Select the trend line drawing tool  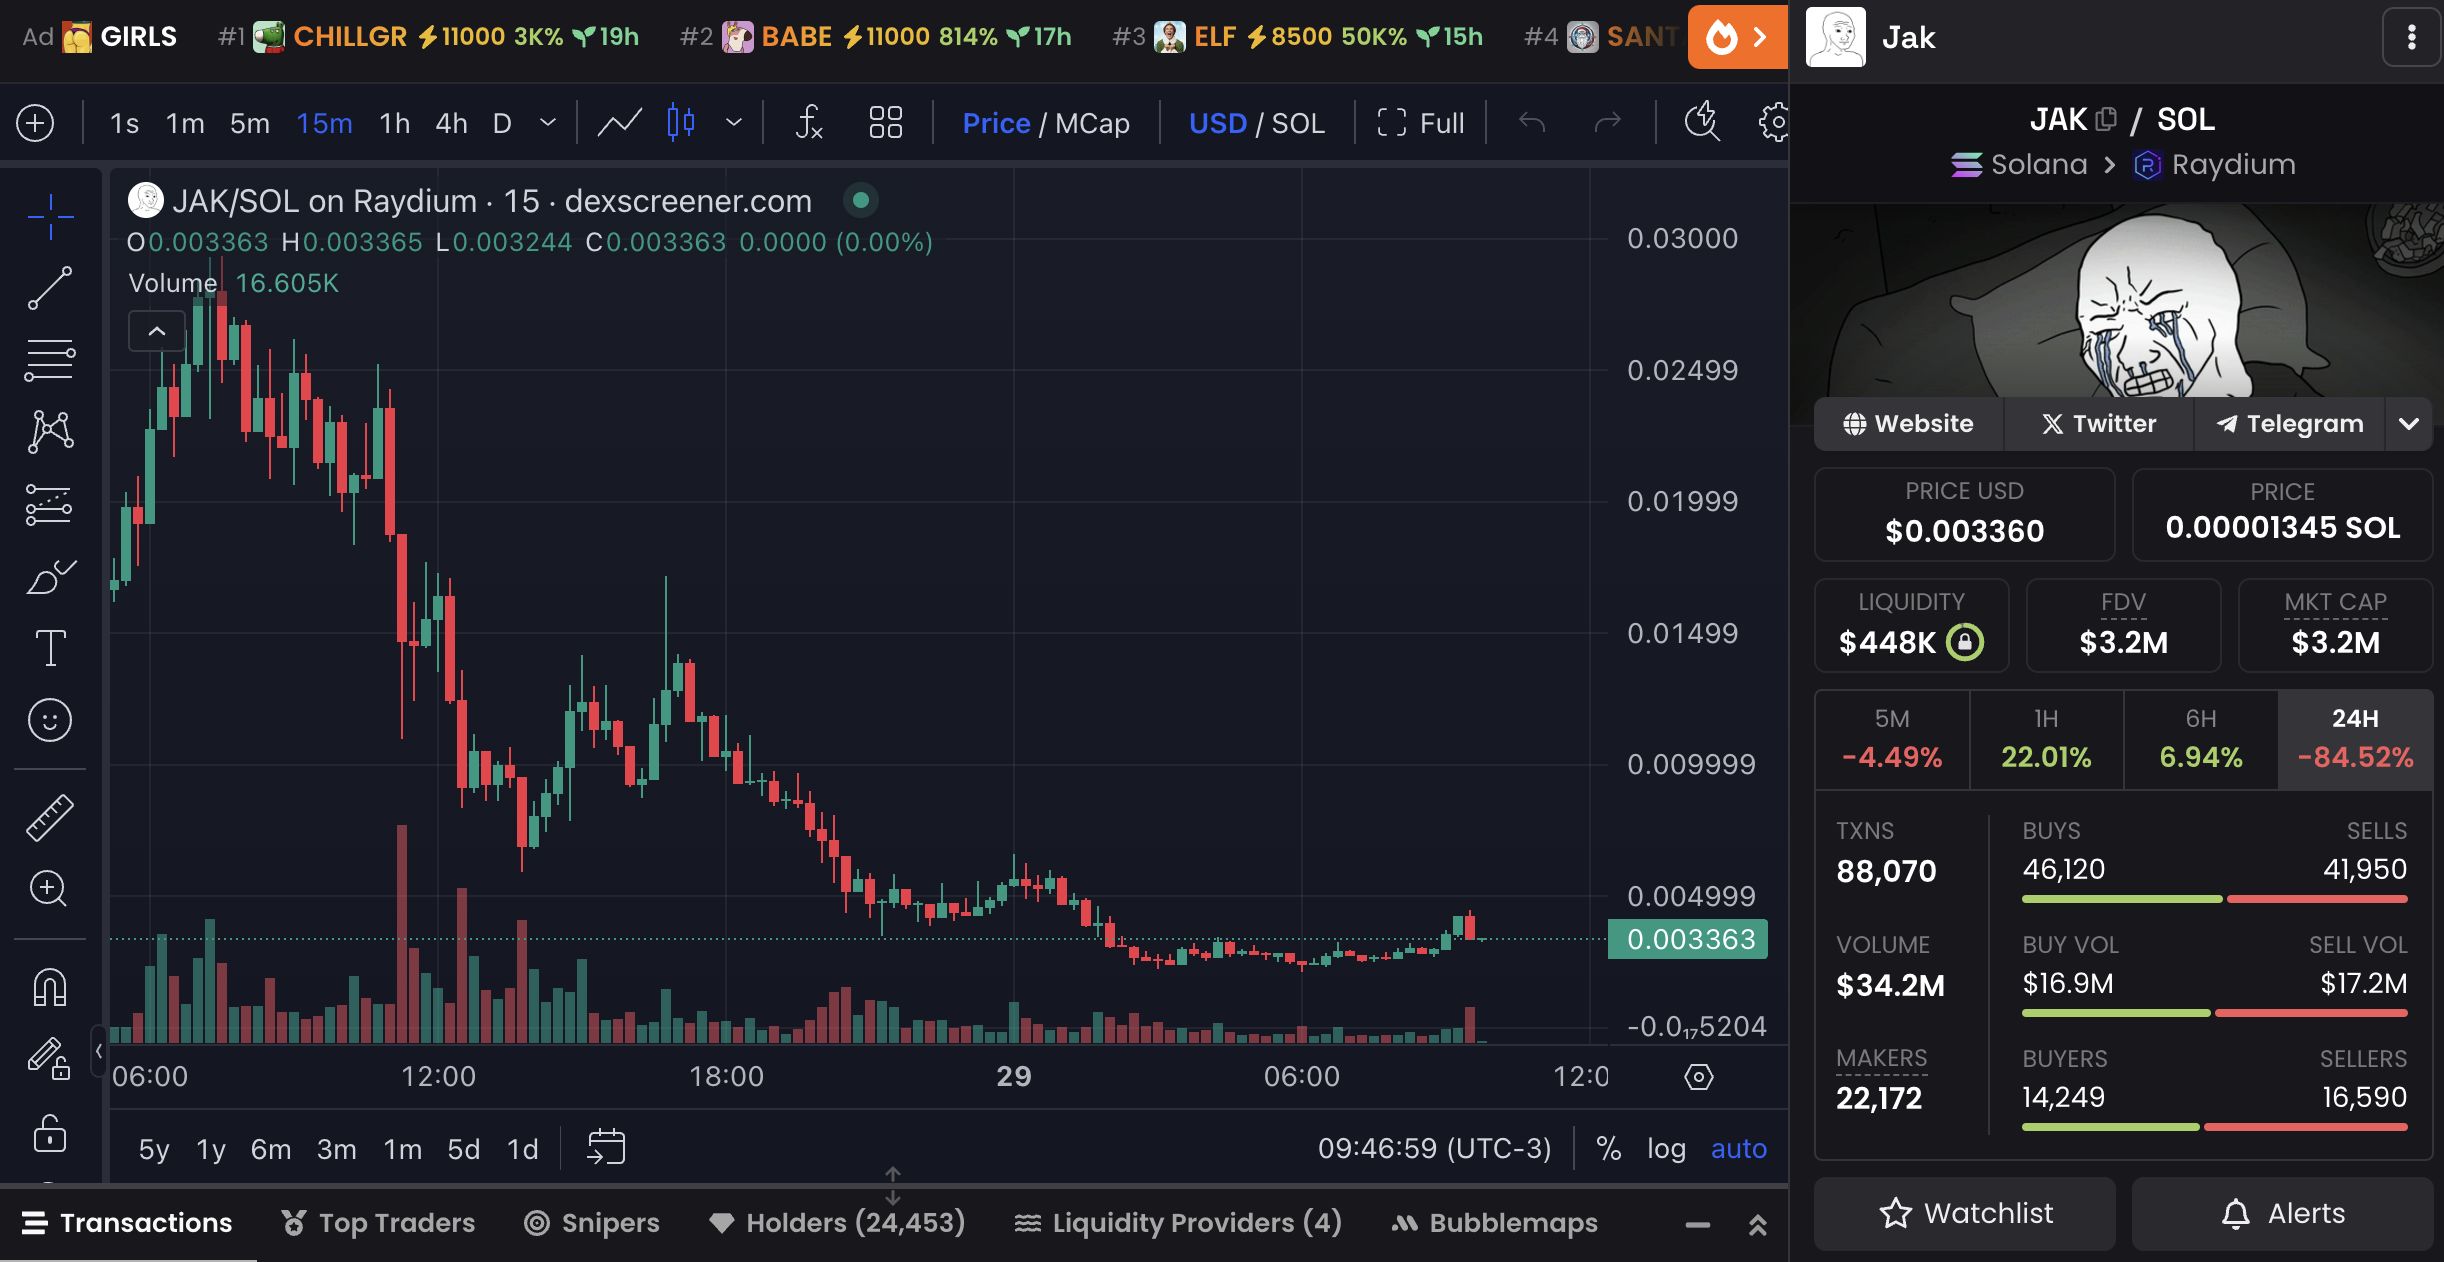click(x=49, y=288)
